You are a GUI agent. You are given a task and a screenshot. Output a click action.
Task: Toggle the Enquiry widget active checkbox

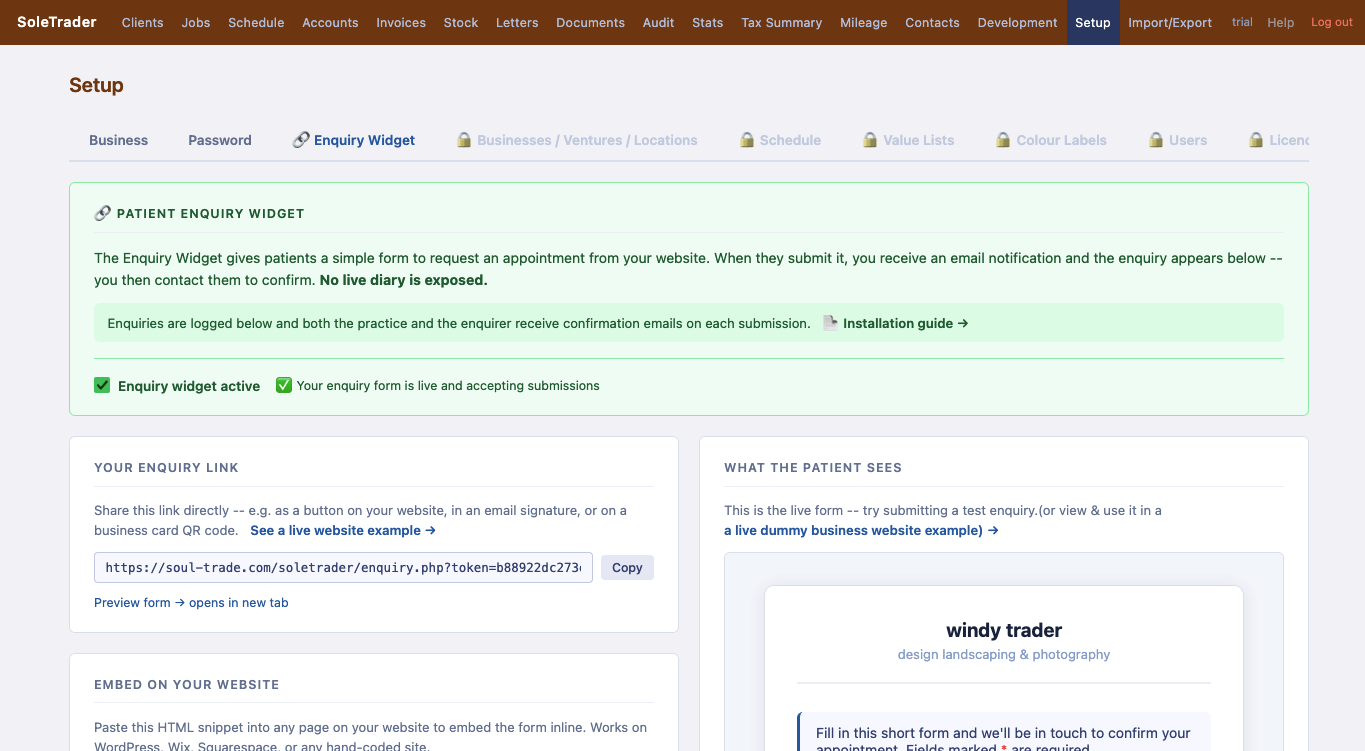pyautogui.click(x=102, y=385)
